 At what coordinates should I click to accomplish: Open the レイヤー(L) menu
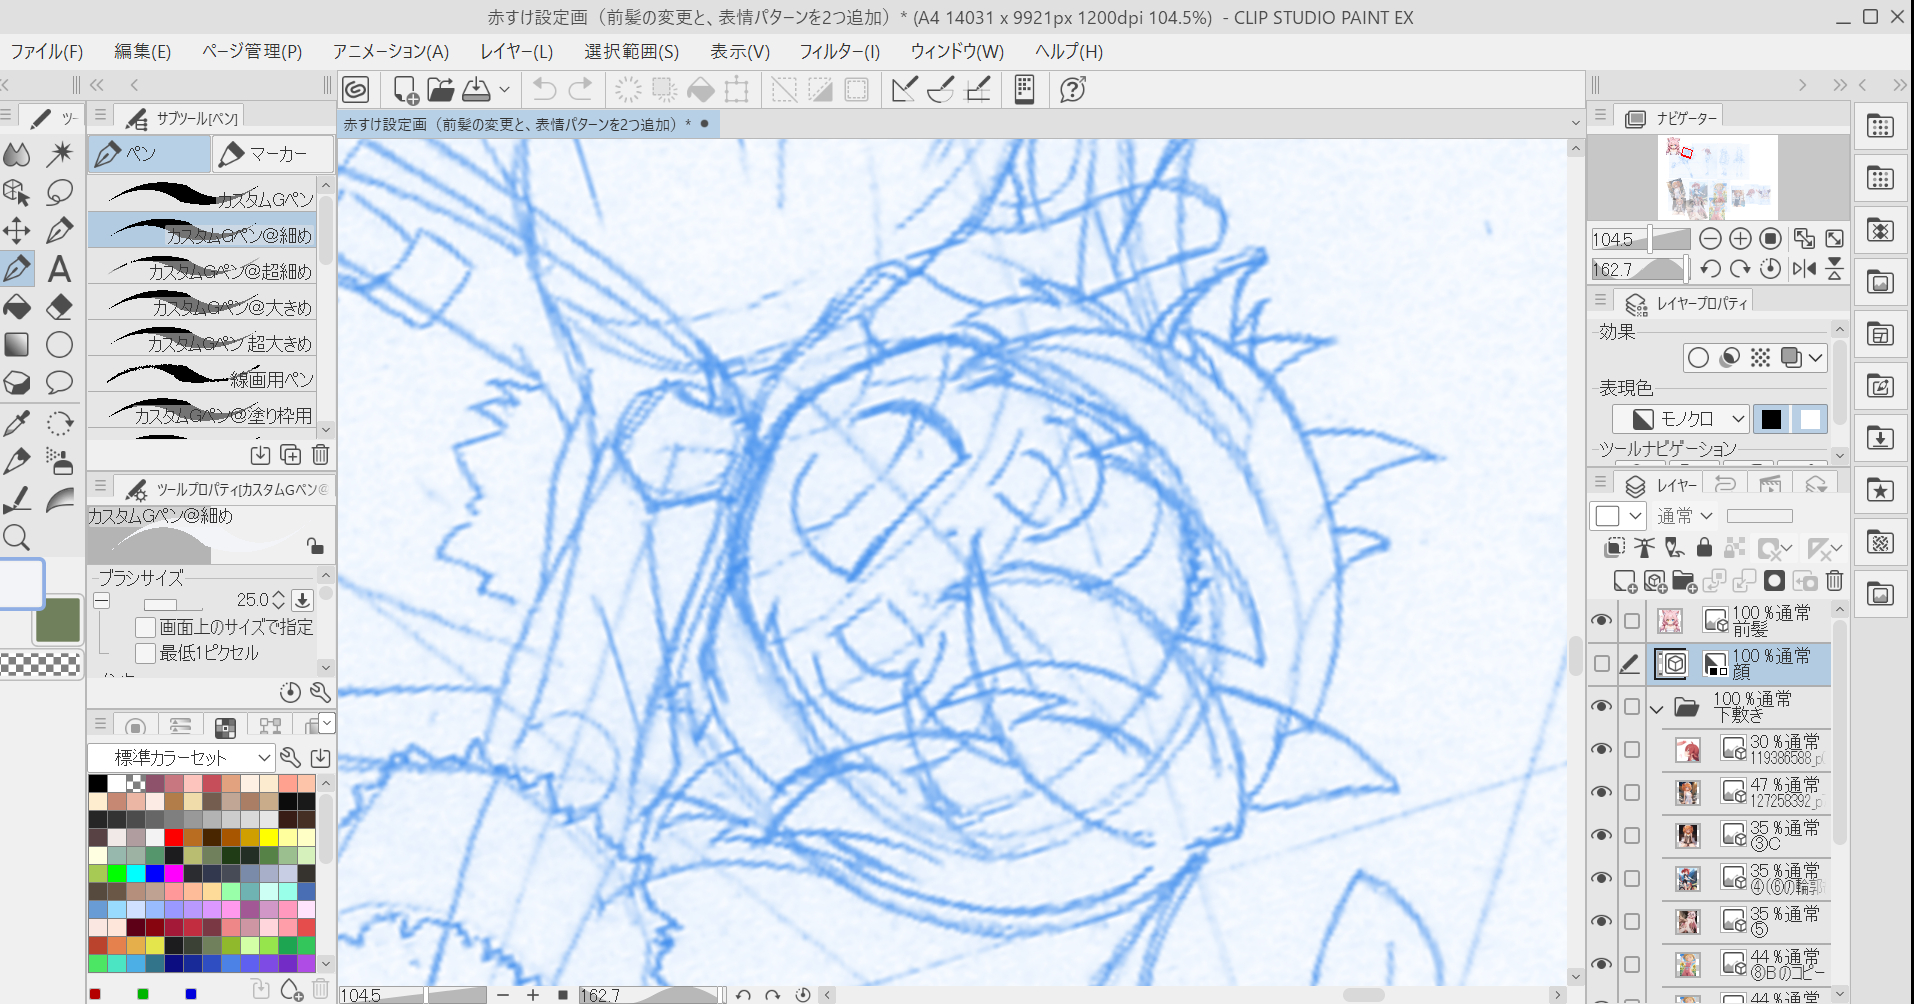[x=516, y=52]
